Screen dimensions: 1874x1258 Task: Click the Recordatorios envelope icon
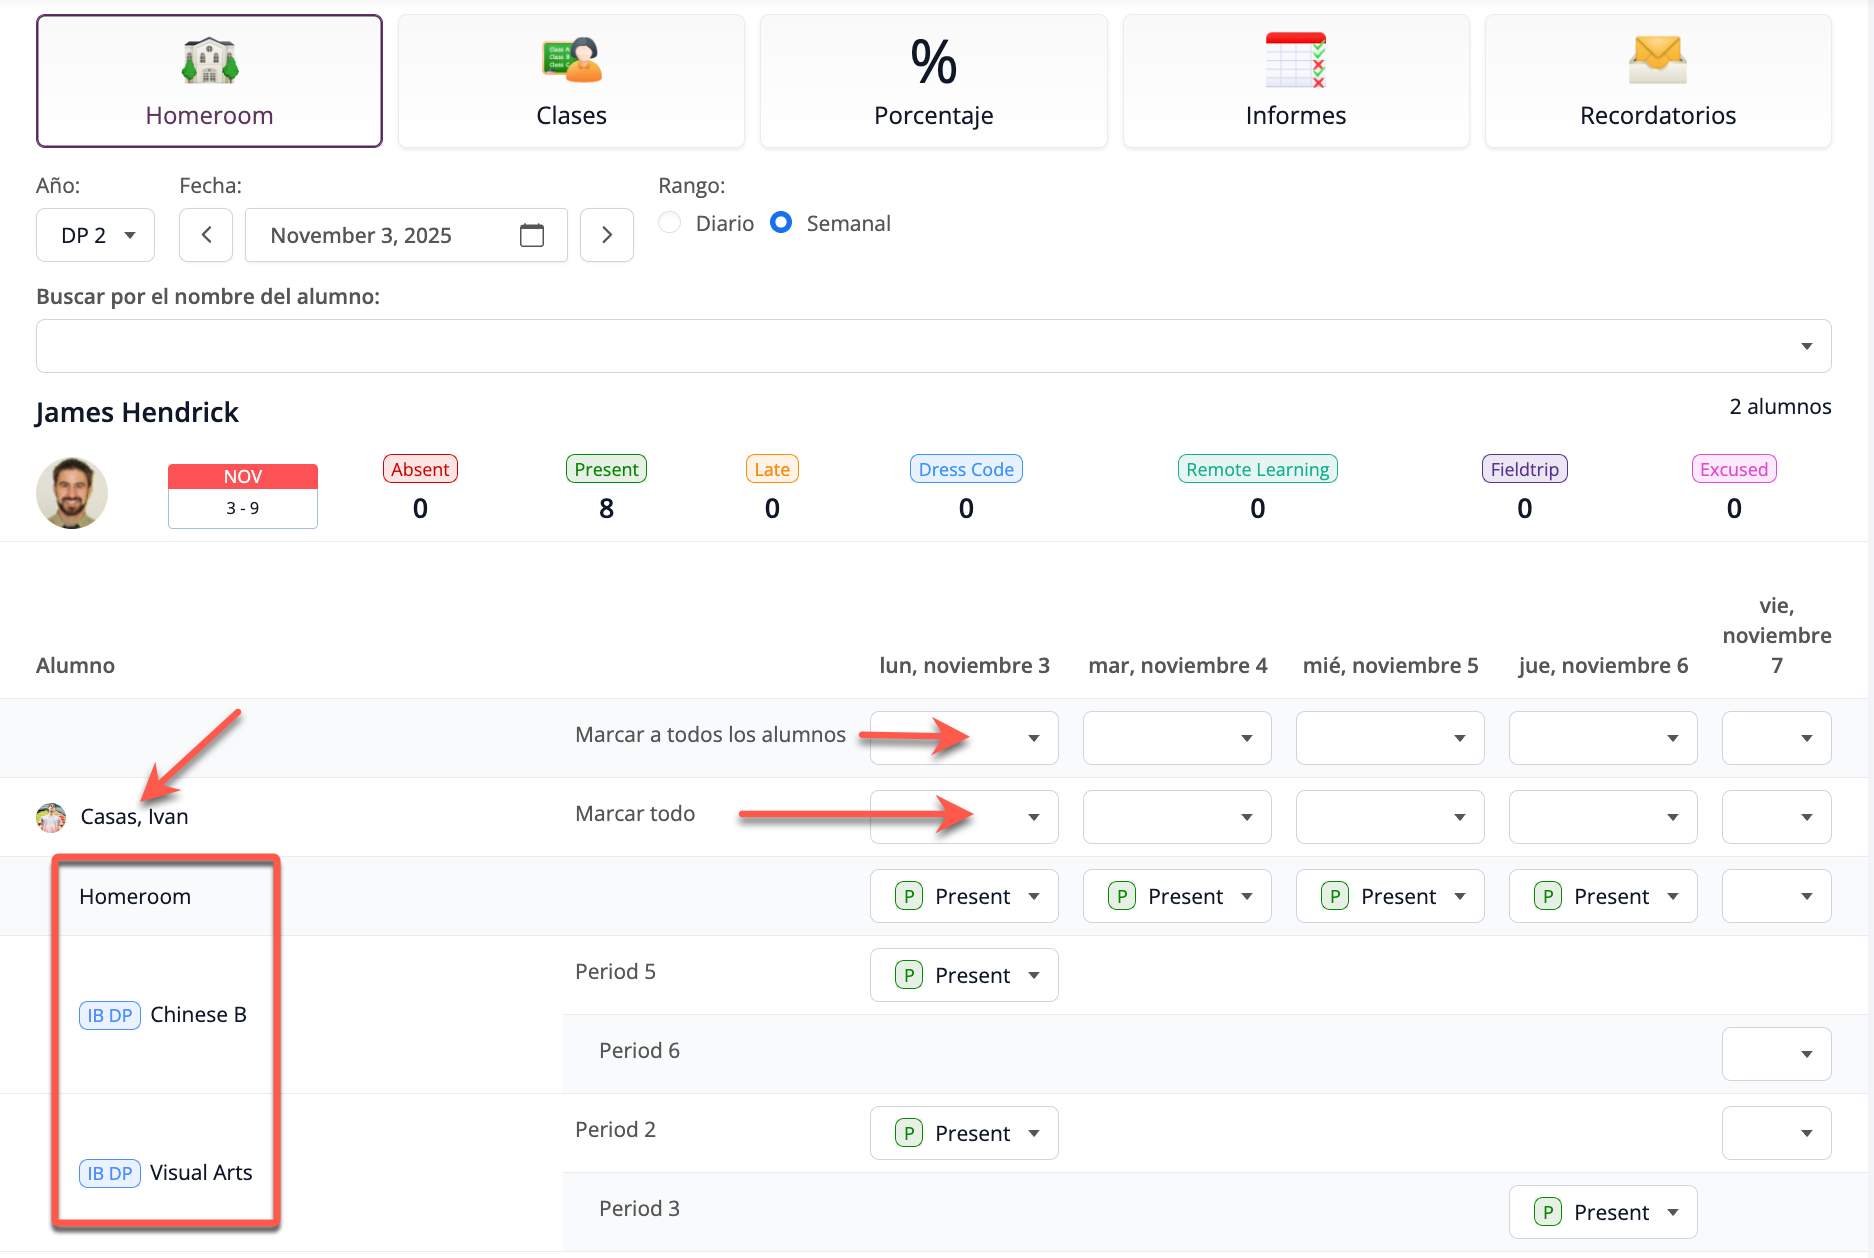click(x=1657, y=59)
